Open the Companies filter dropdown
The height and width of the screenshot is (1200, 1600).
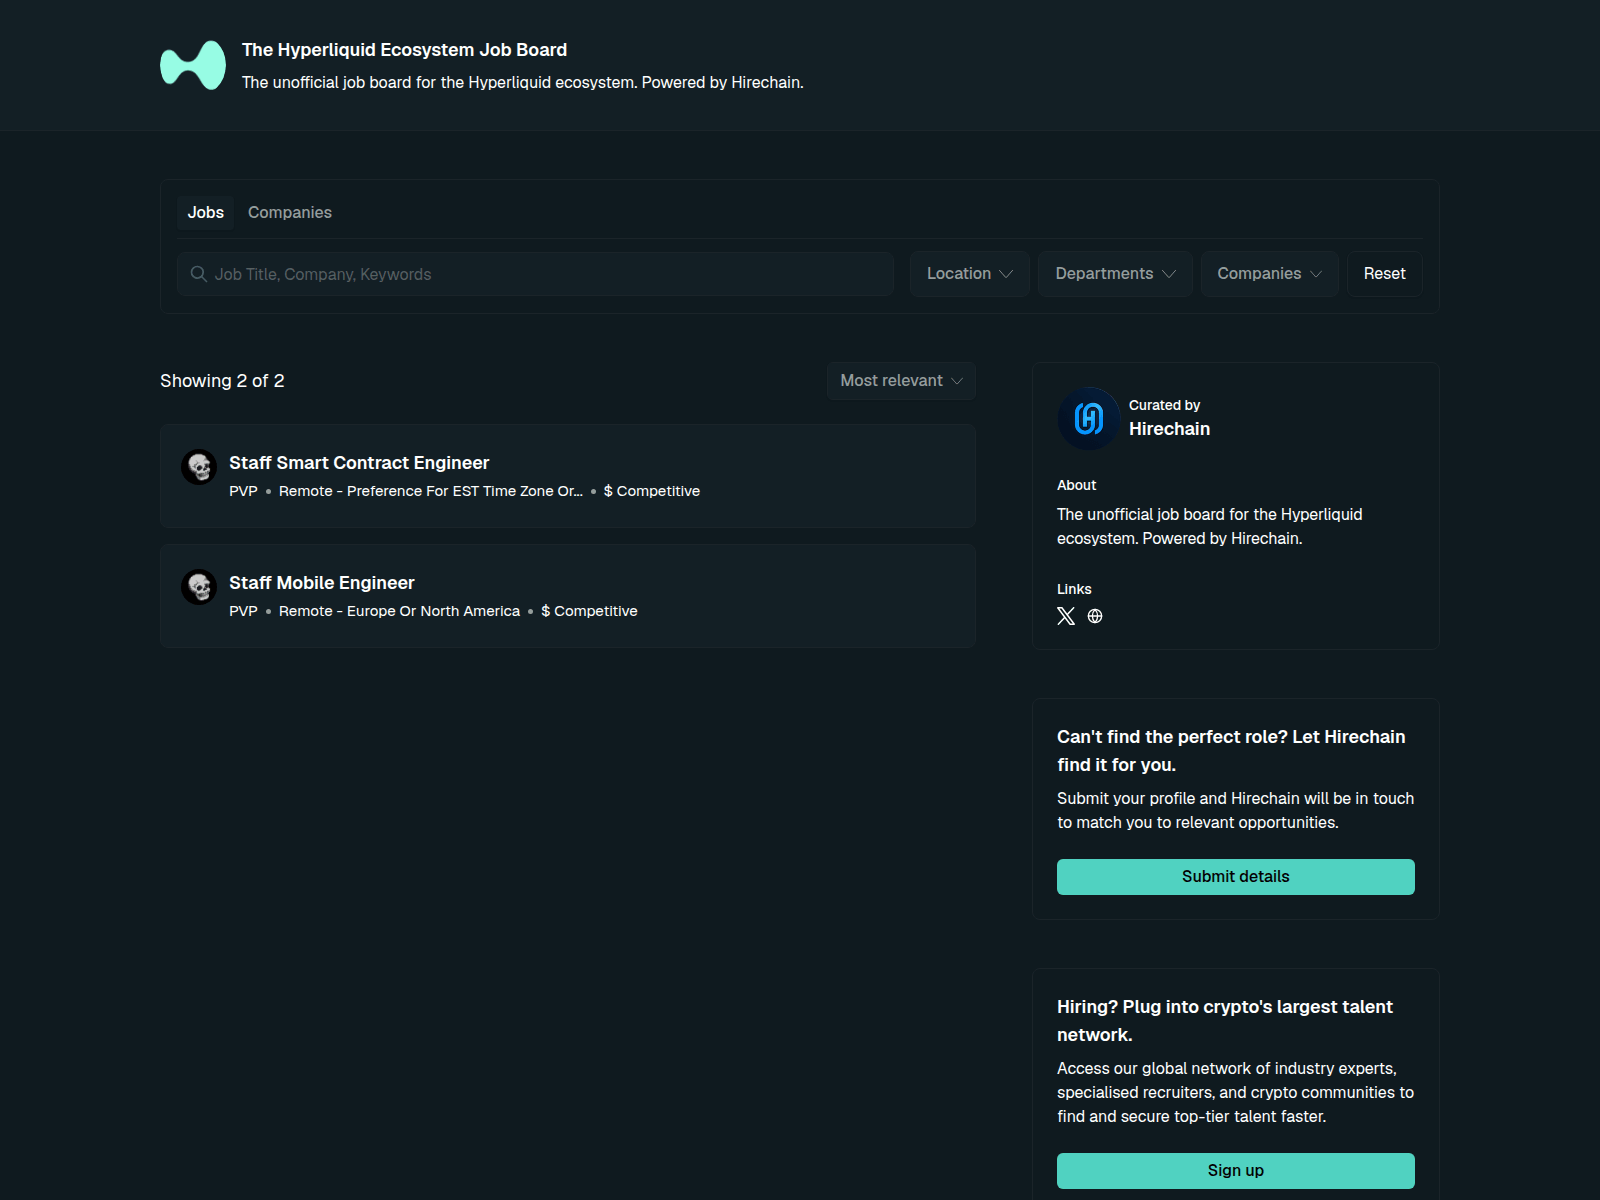1269,273
